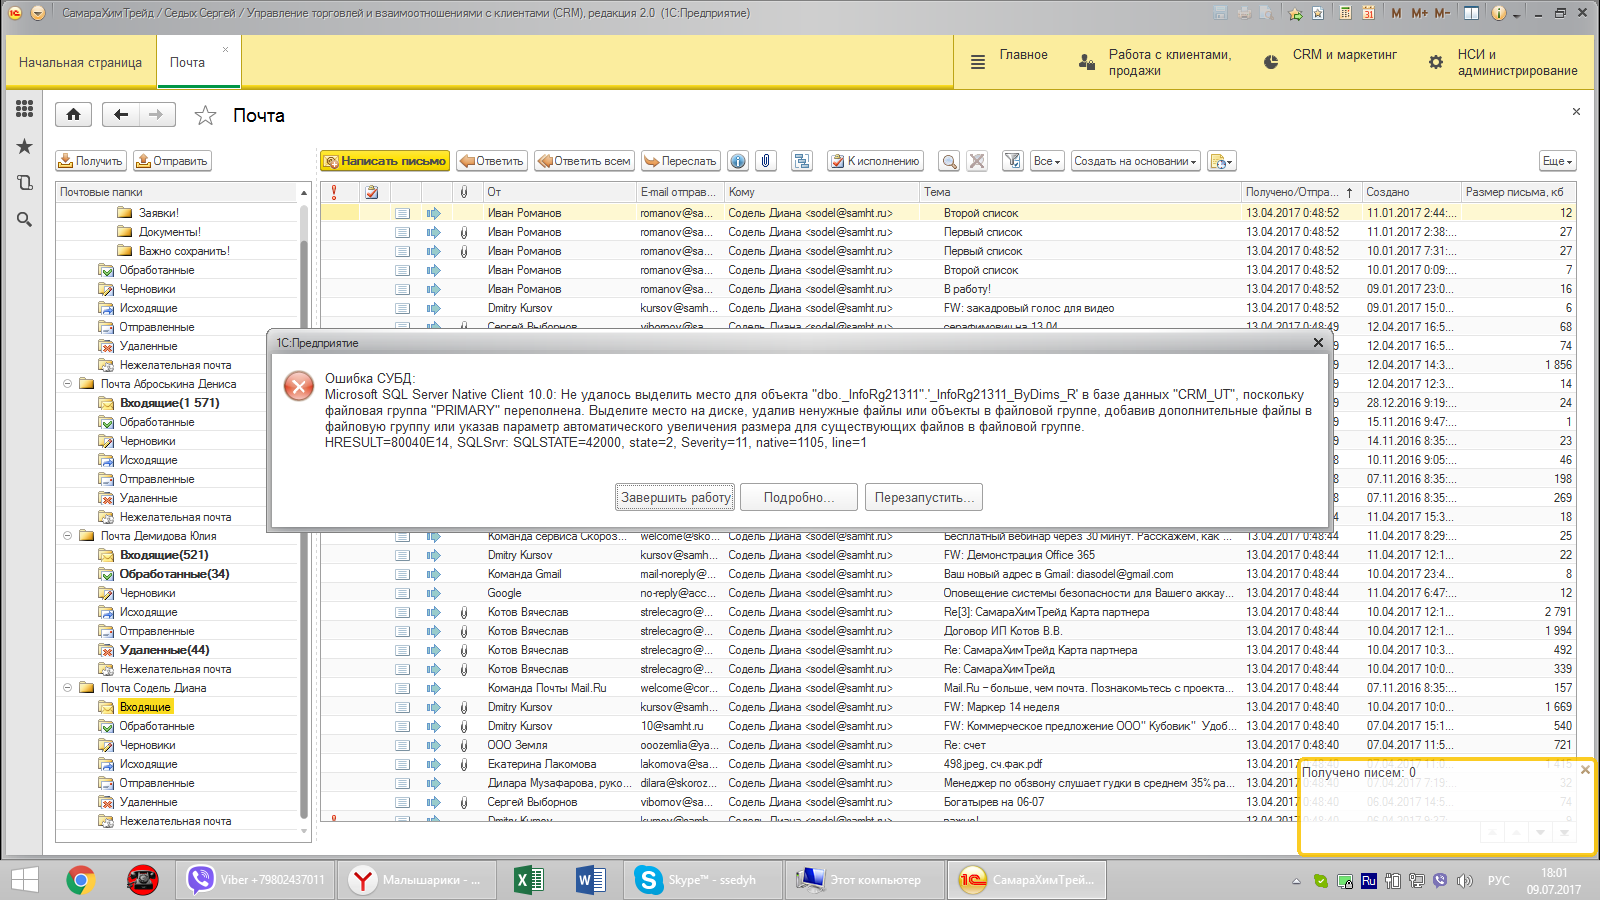Image resolution: width=1600 pixels, height=900 pixels.
Task: Open the Все filter dropdown
Action: pyautogui.click(x=1046, y=161)
